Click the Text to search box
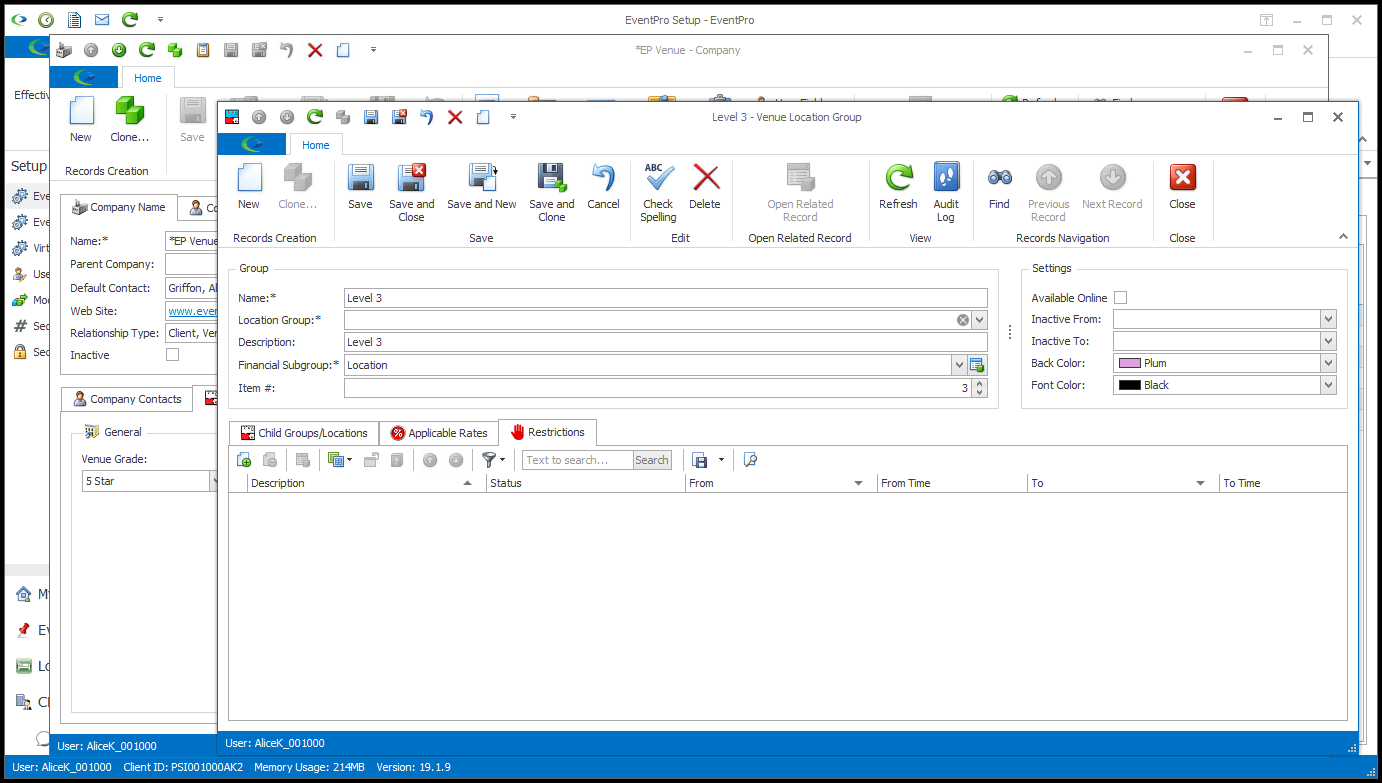1382x783 pixels. (x=578, y=460)
